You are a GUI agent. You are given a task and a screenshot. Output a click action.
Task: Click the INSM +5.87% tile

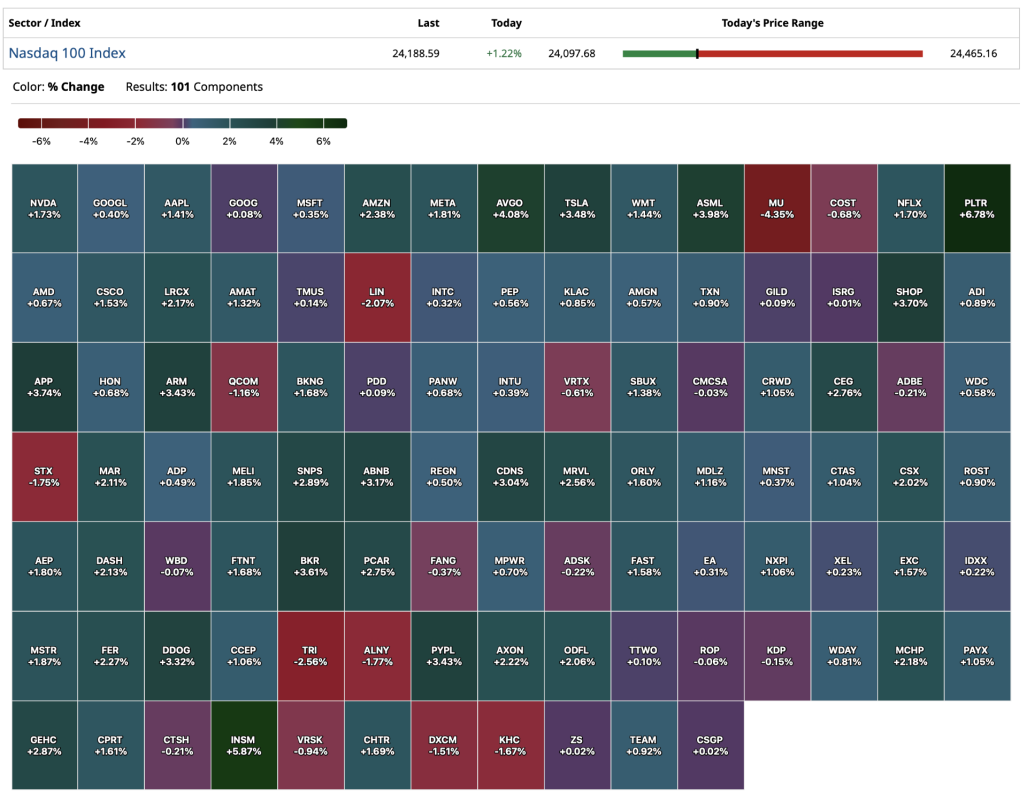[x=244, y=745]
